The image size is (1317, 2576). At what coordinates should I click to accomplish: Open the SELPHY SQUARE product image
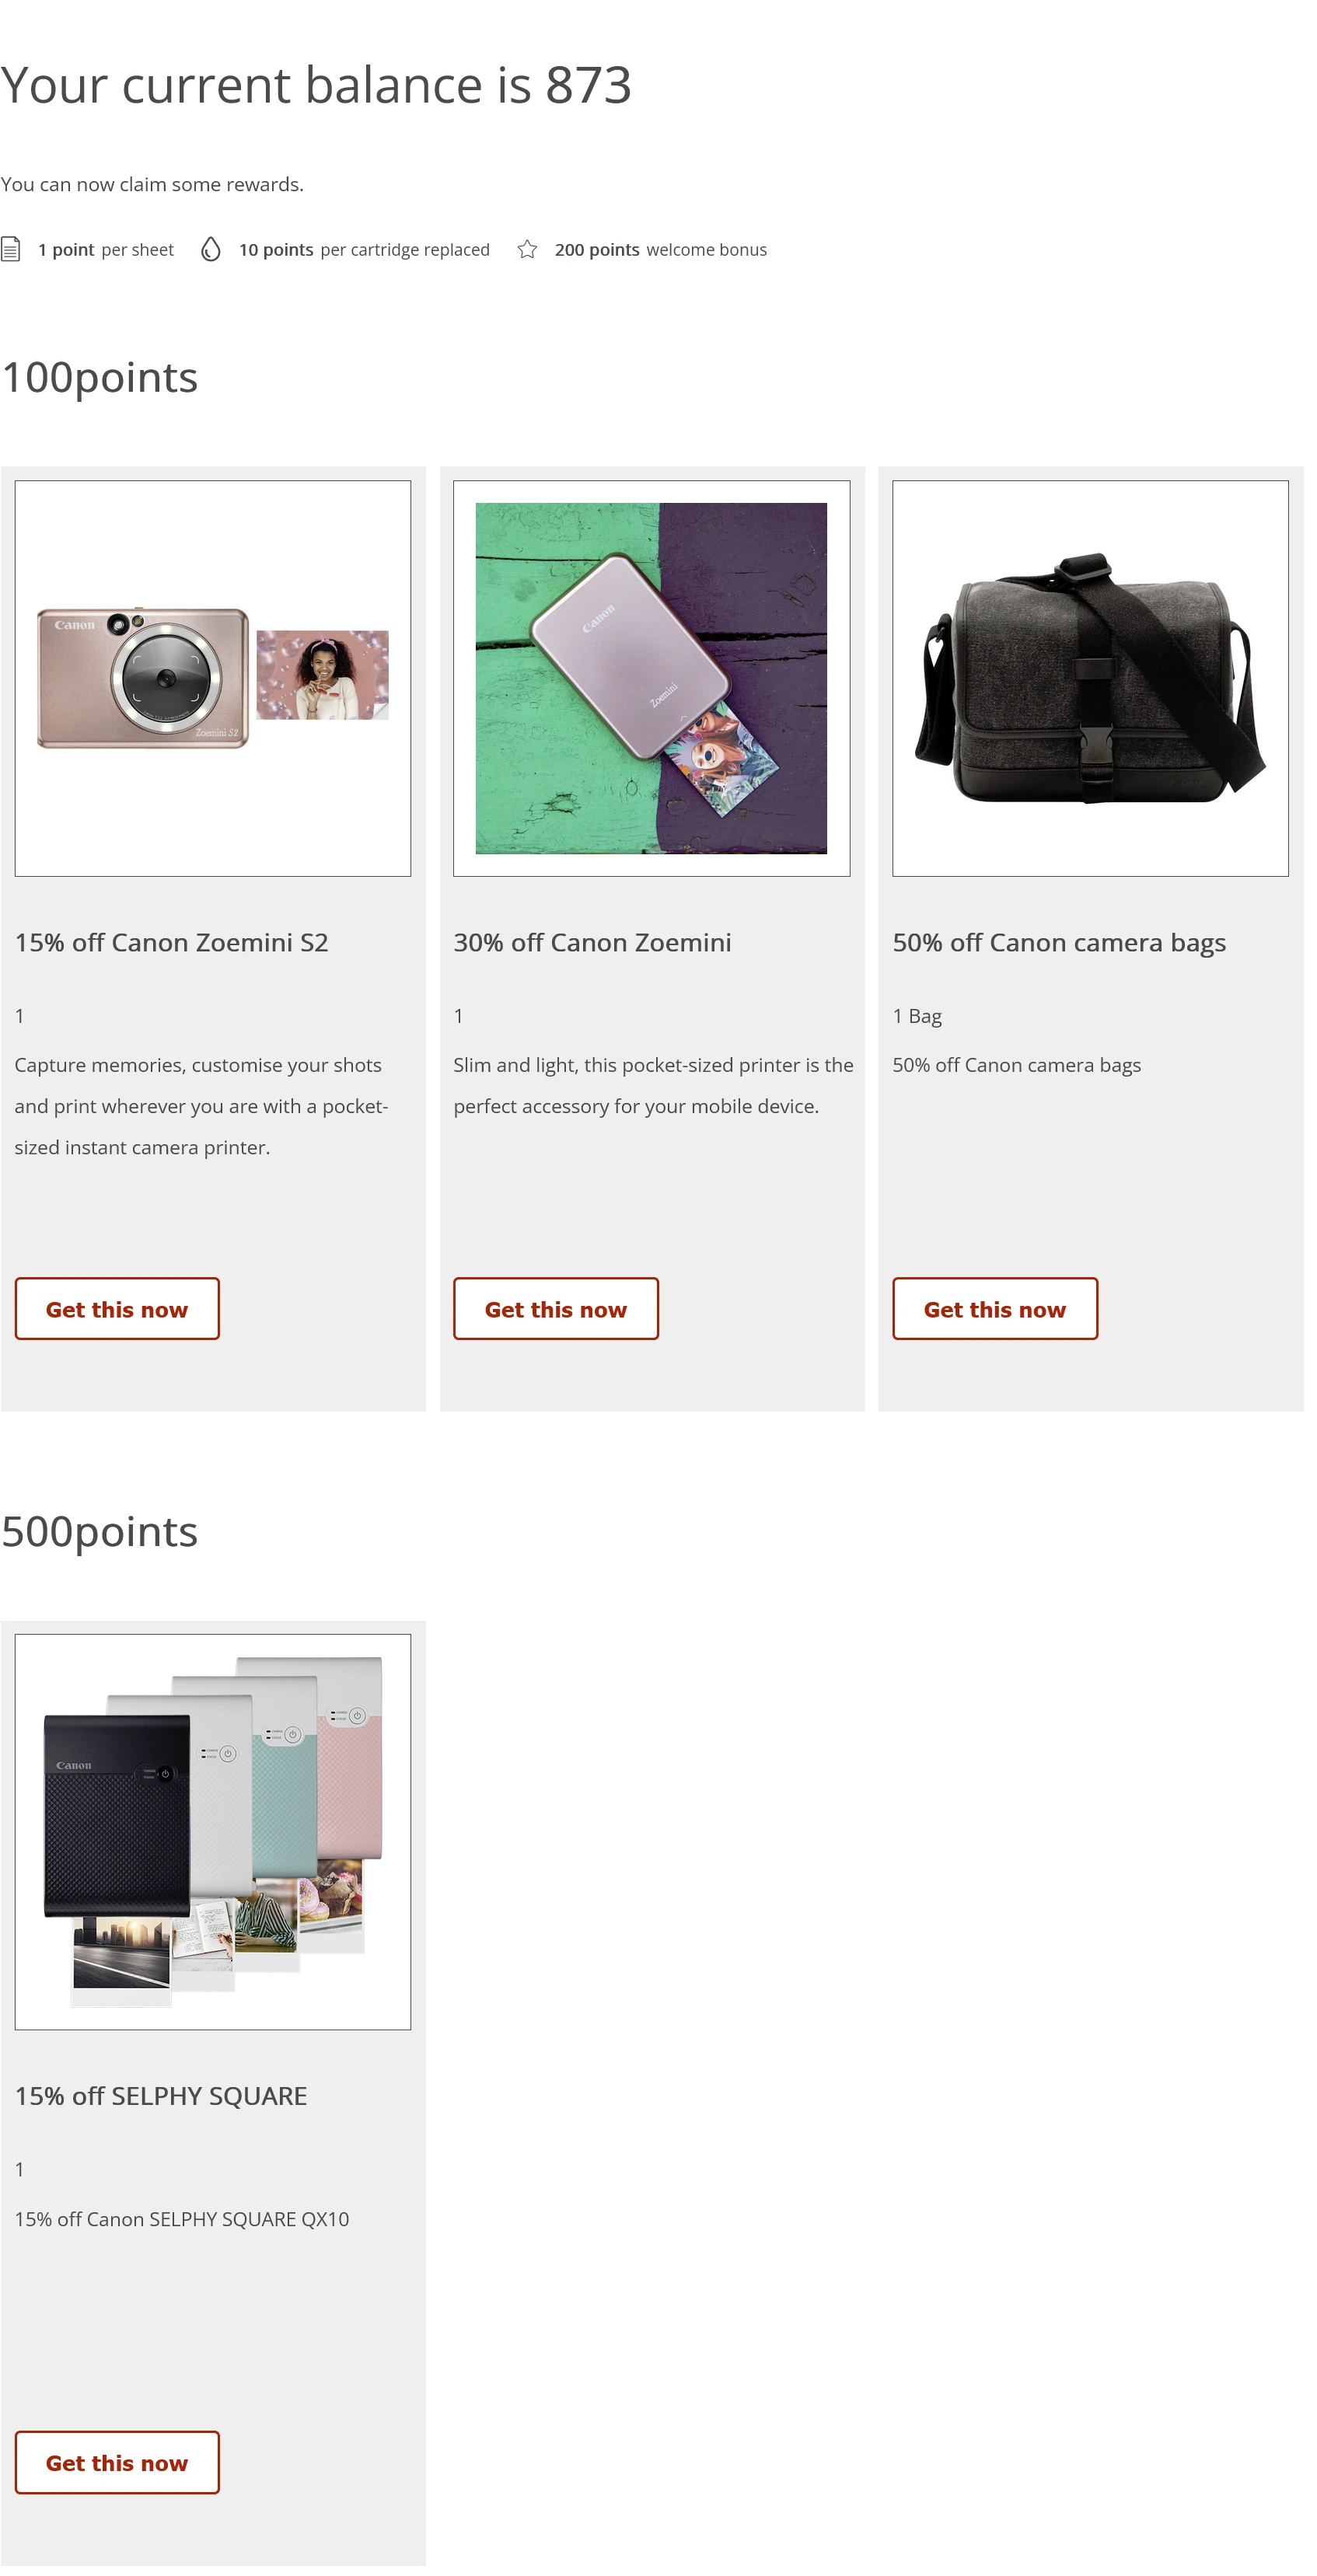tap(212, 1830)
